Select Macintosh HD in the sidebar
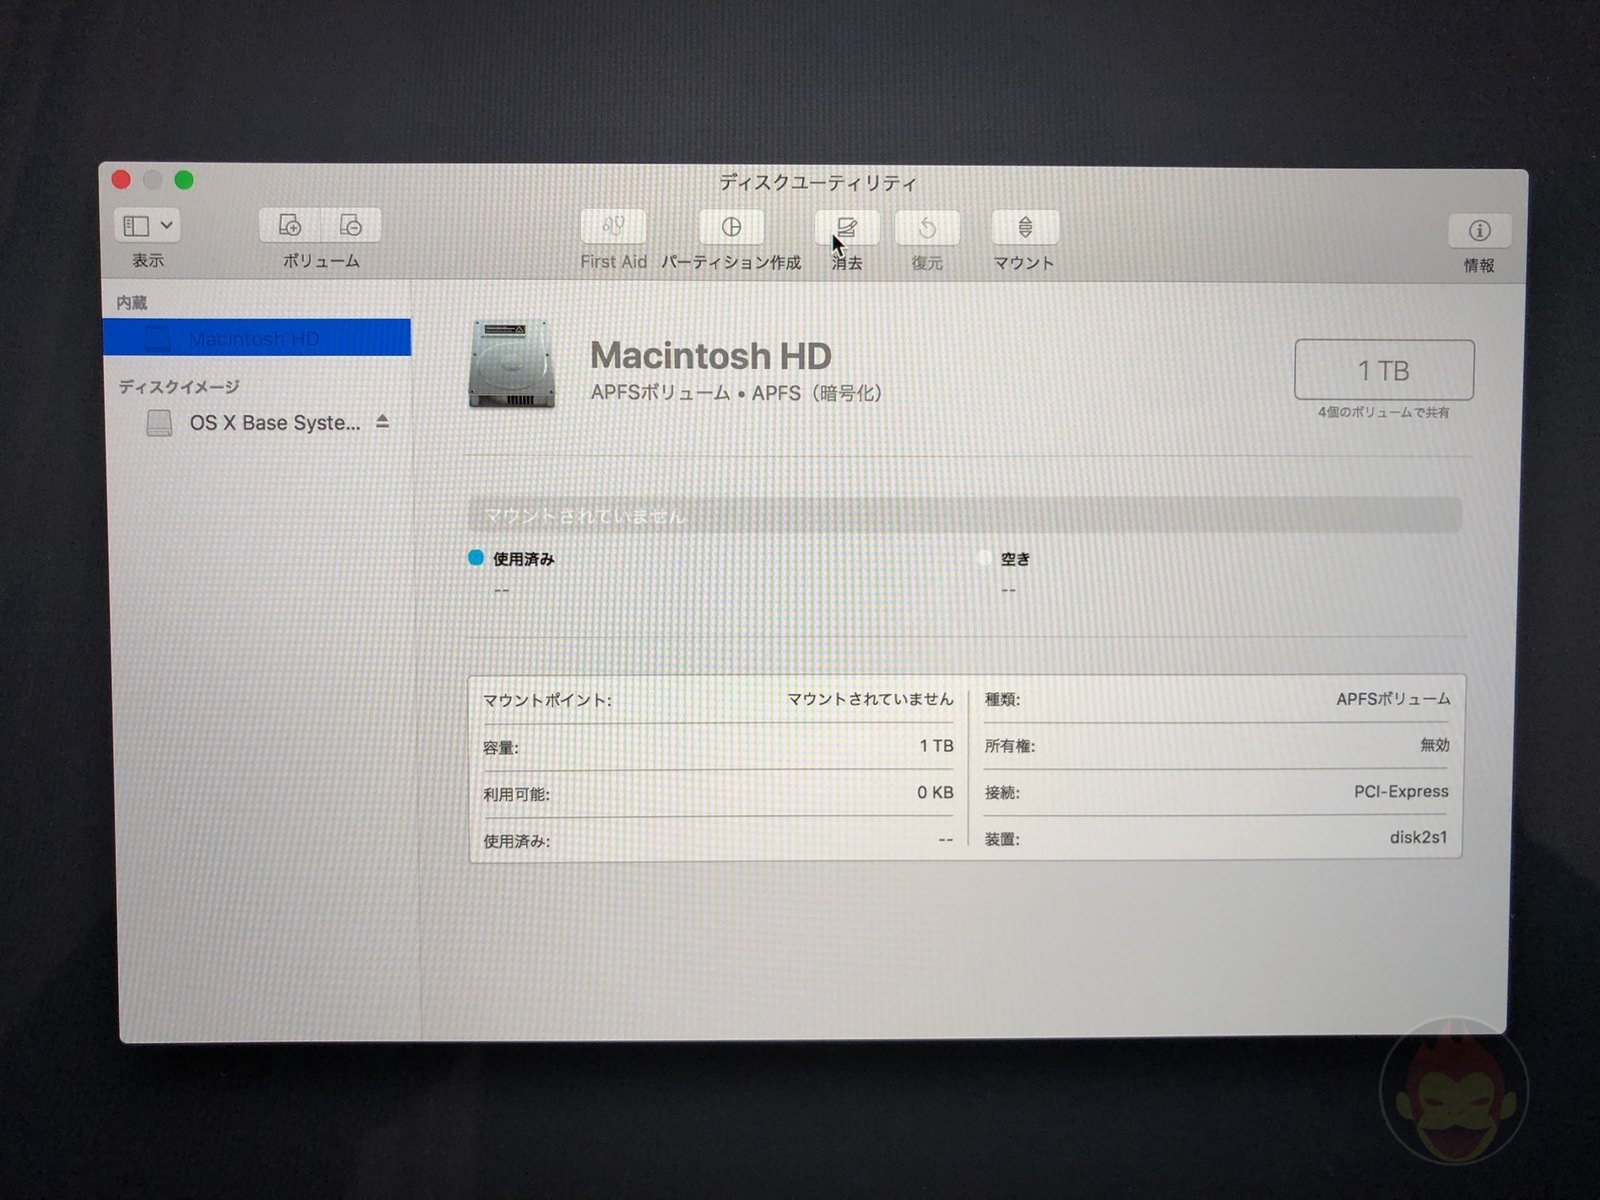 click(x=257, y=338)
